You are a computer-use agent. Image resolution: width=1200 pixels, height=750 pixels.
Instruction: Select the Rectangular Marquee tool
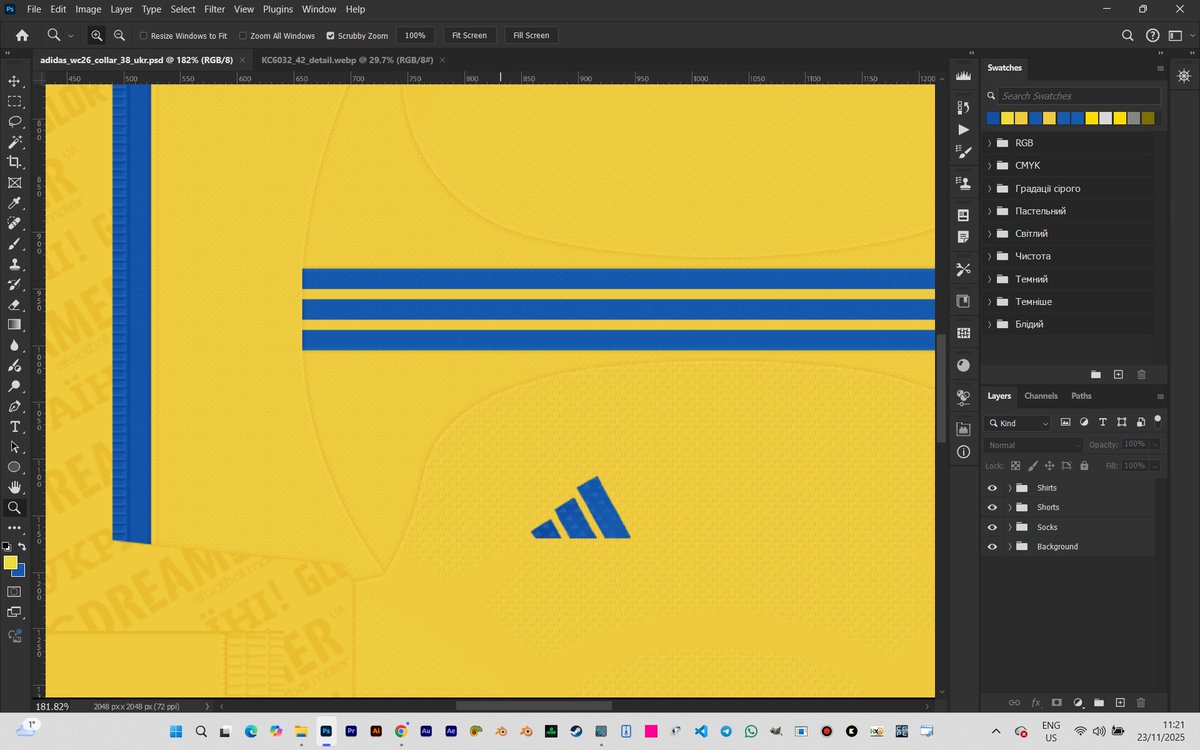[x=14, y=101]
